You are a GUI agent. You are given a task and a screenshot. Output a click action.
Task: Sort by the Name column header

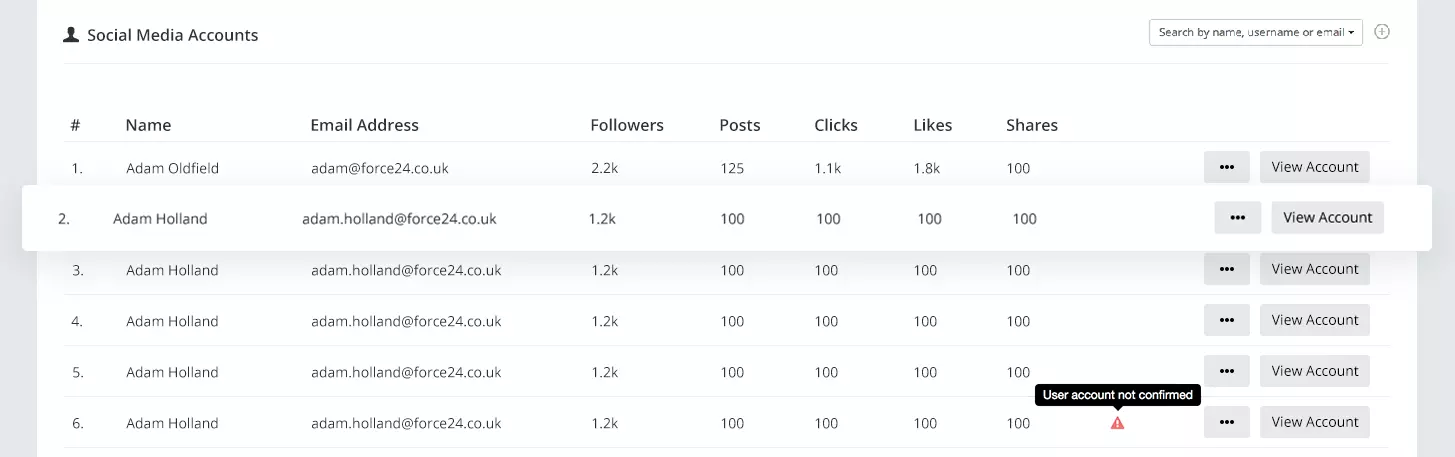[148, 125]
